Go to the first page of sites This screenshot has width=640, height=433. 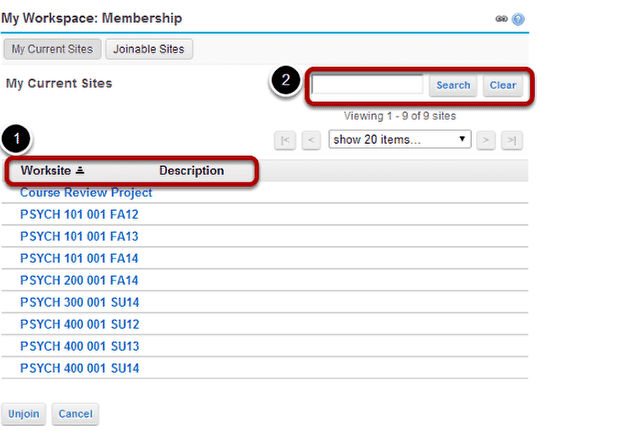285,140
